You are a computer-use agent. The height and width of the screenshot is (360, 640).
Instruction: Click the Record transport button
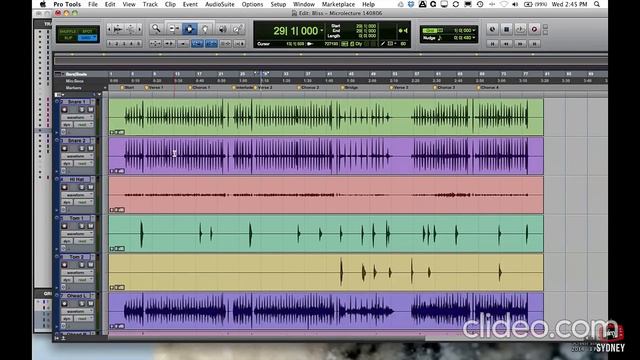[534, 29]
